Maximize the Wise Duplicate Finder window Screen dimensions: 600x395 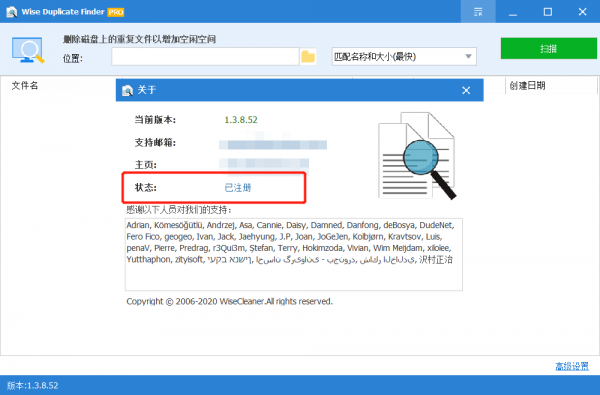(x=548, y=11)
